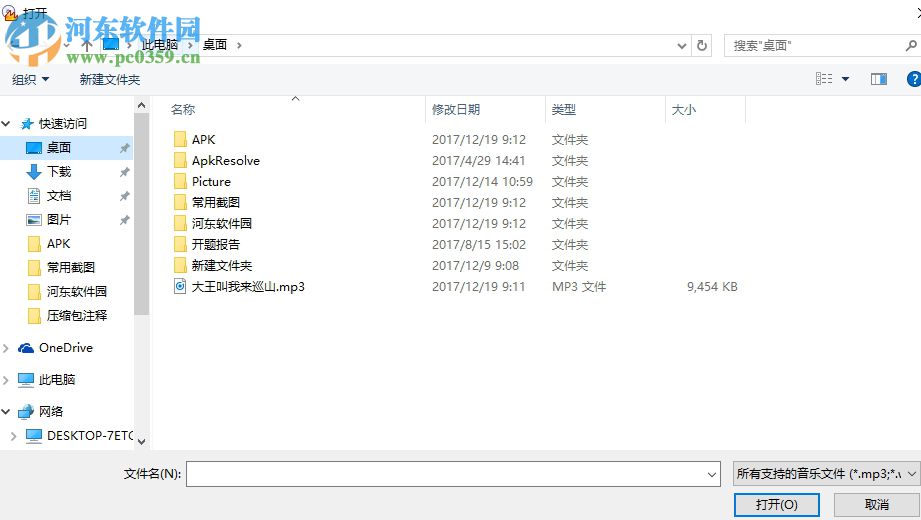
Task: Click the OneDrive cloud icon
Action: (x=26, y=348)
